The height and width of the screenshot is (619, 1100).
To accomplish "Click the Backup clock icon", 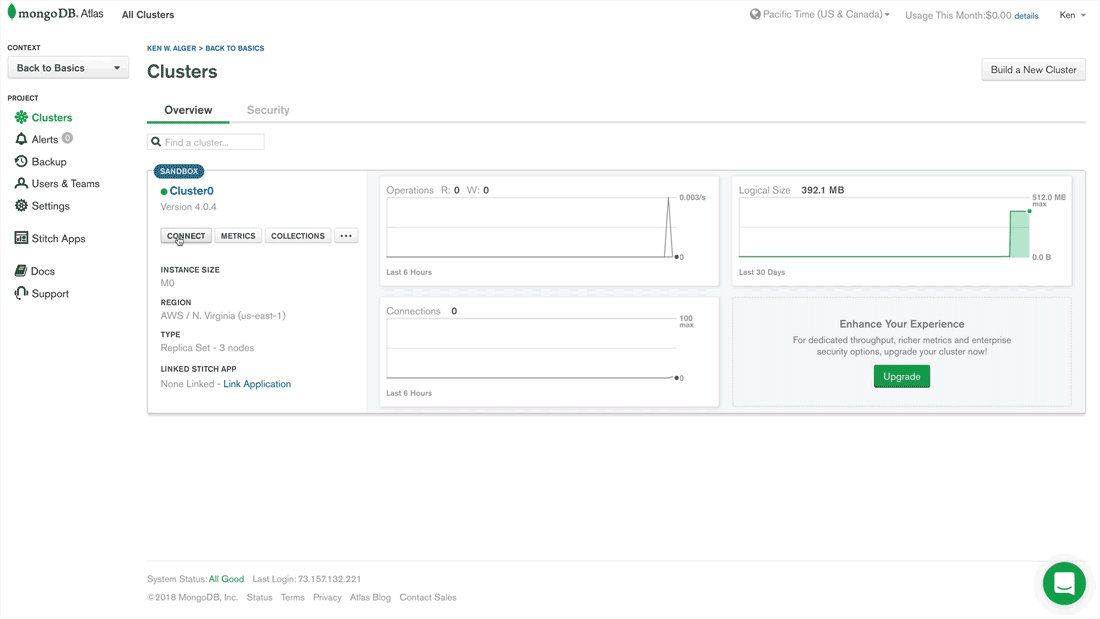I will tap(21, 161).
